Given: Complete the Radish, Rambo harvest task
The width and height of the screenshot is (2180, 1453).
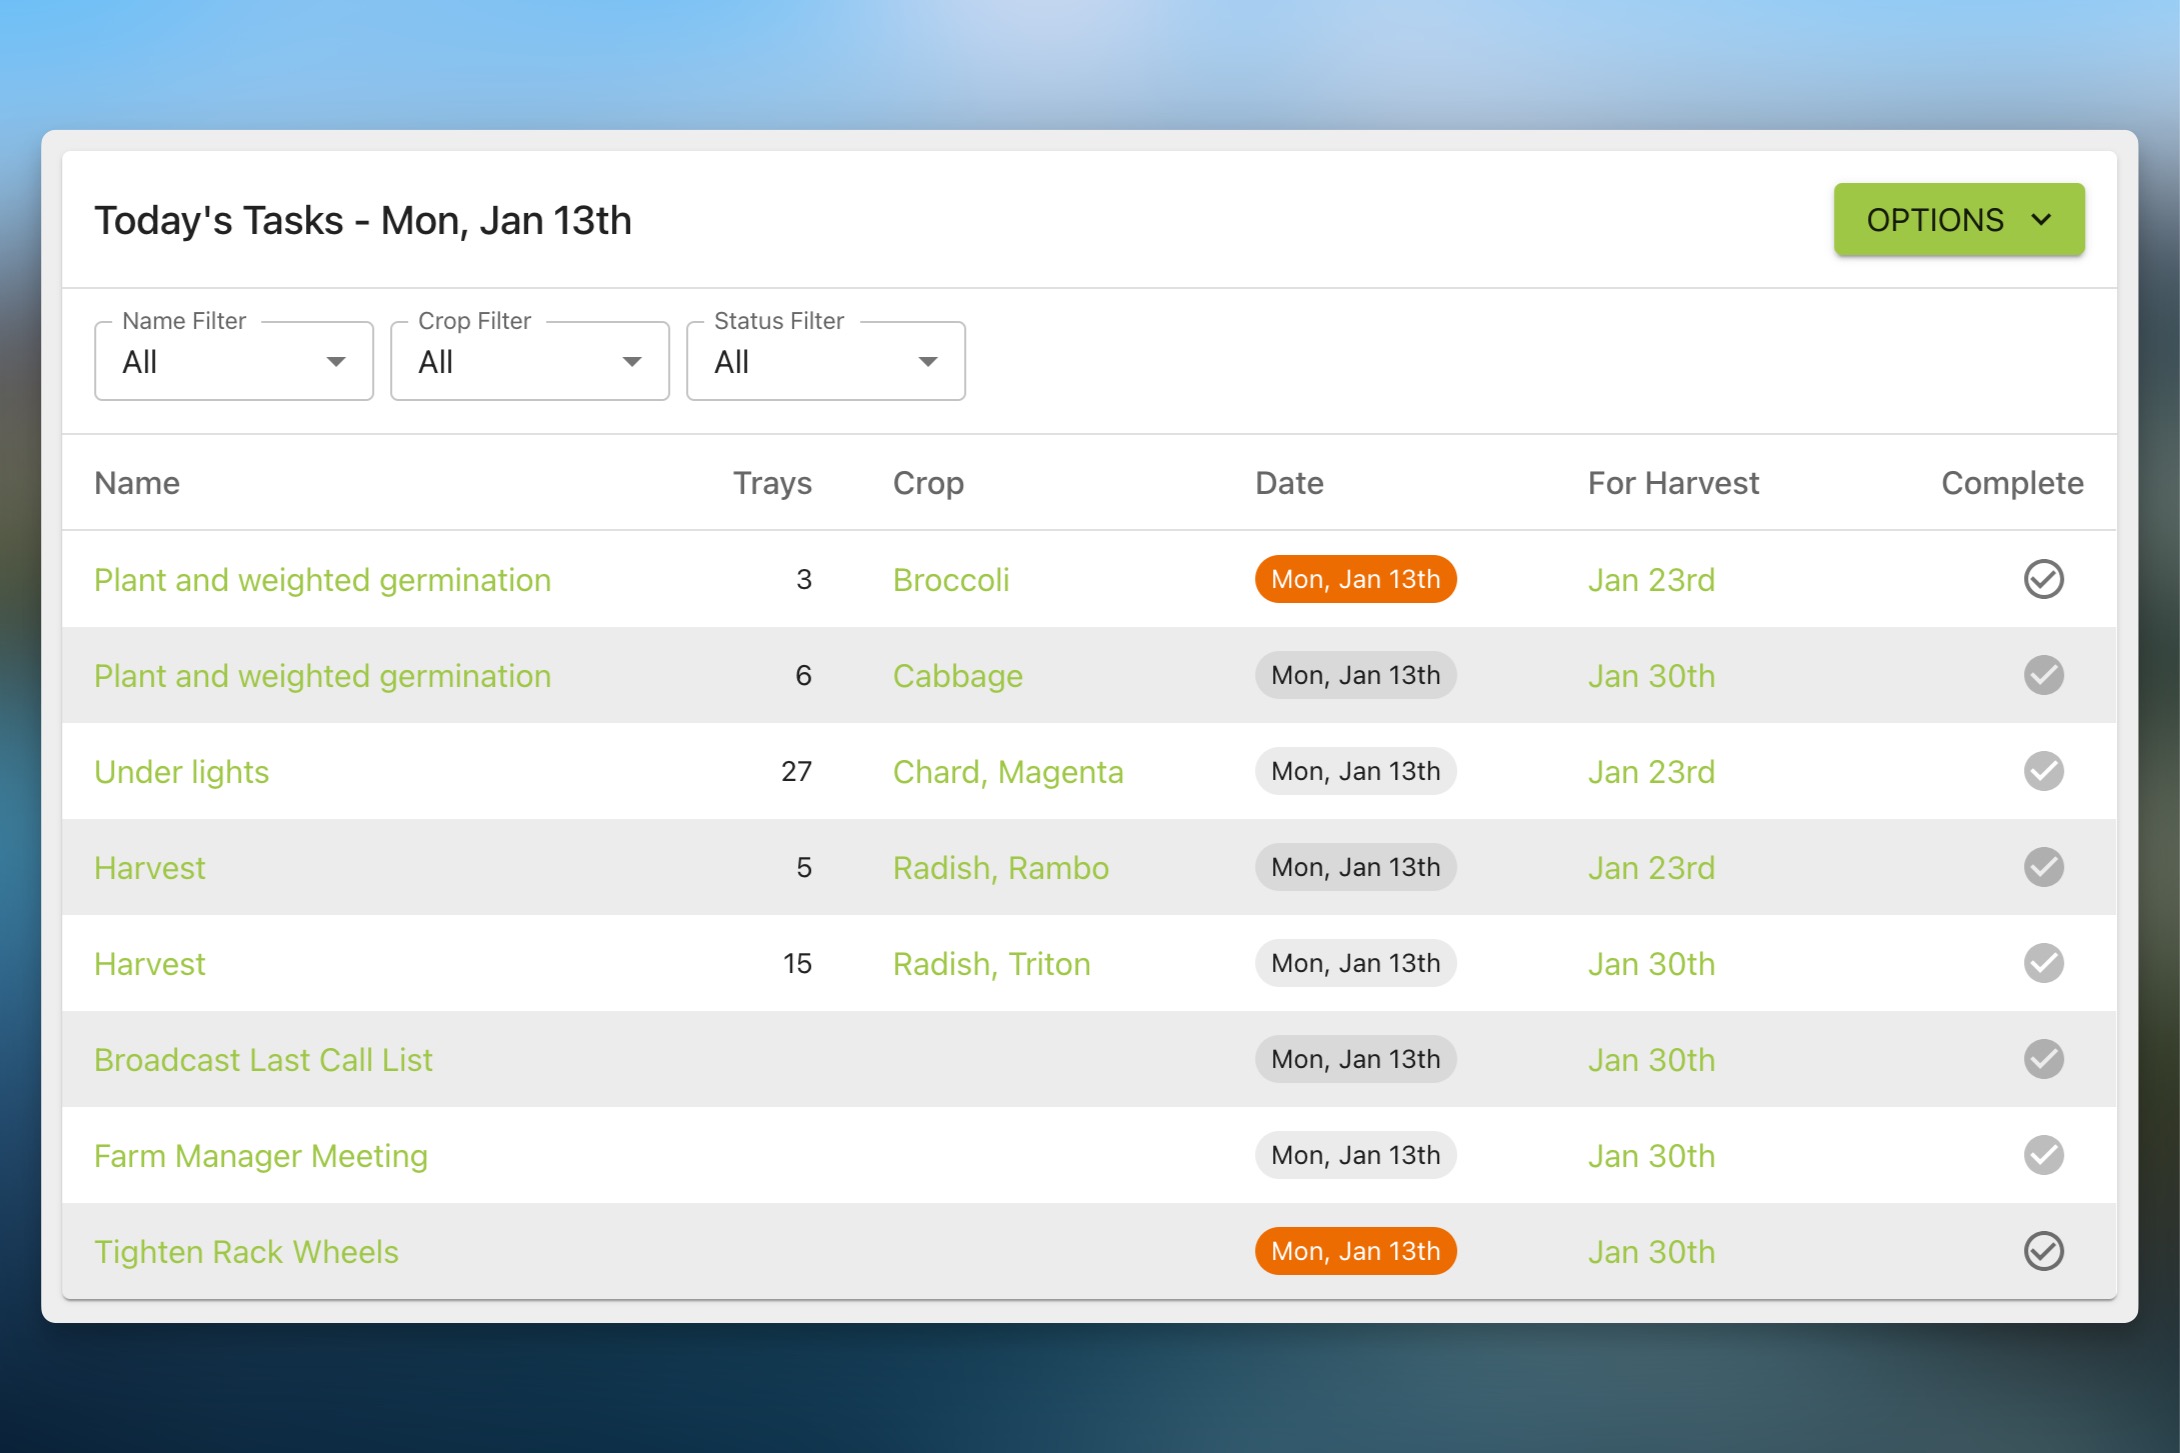Looking at the screenshot, I should [x=2043, y=867].
